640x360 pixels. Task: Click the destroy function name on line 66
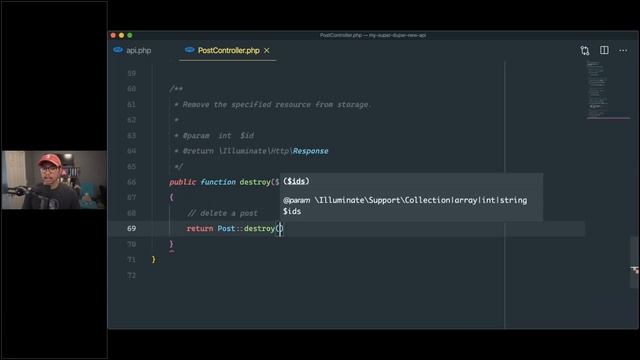point(255,182)
